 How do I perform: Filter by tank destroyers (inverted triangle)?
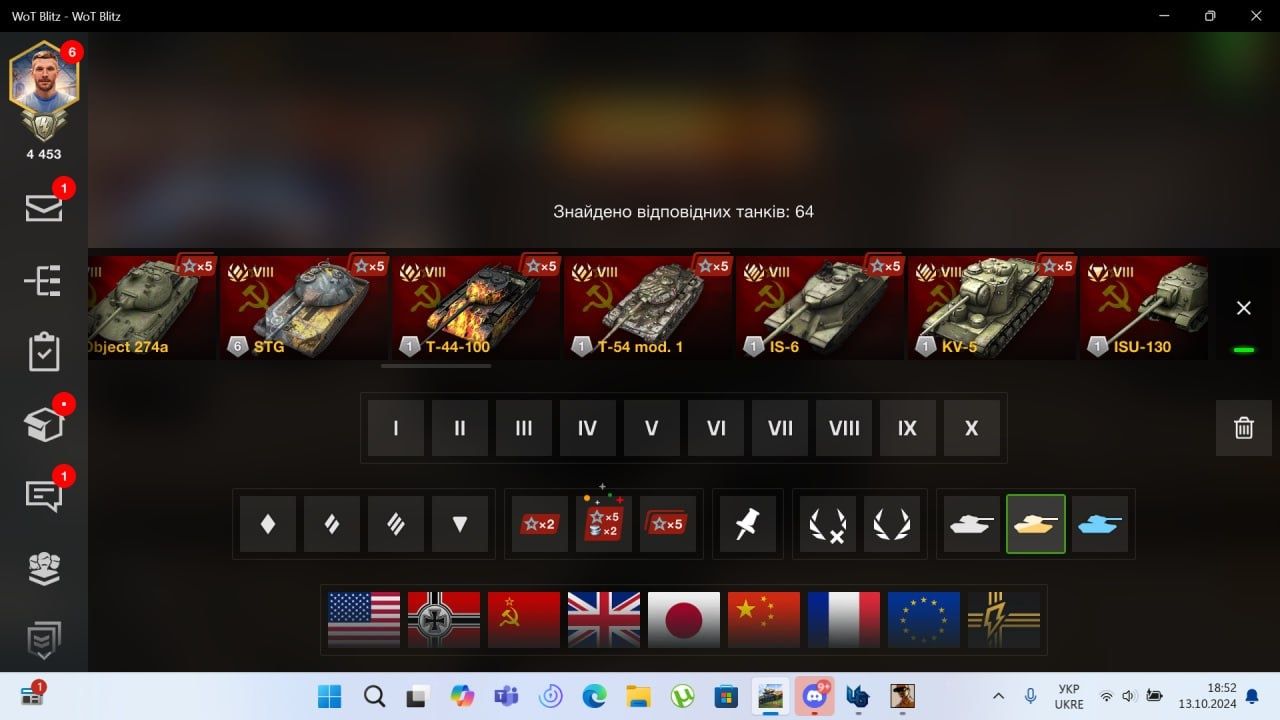[460, 524]
